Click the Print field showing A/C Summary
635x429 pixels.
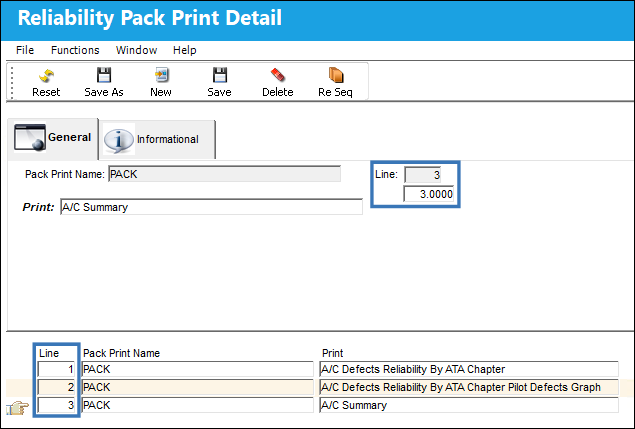[211, 207]
